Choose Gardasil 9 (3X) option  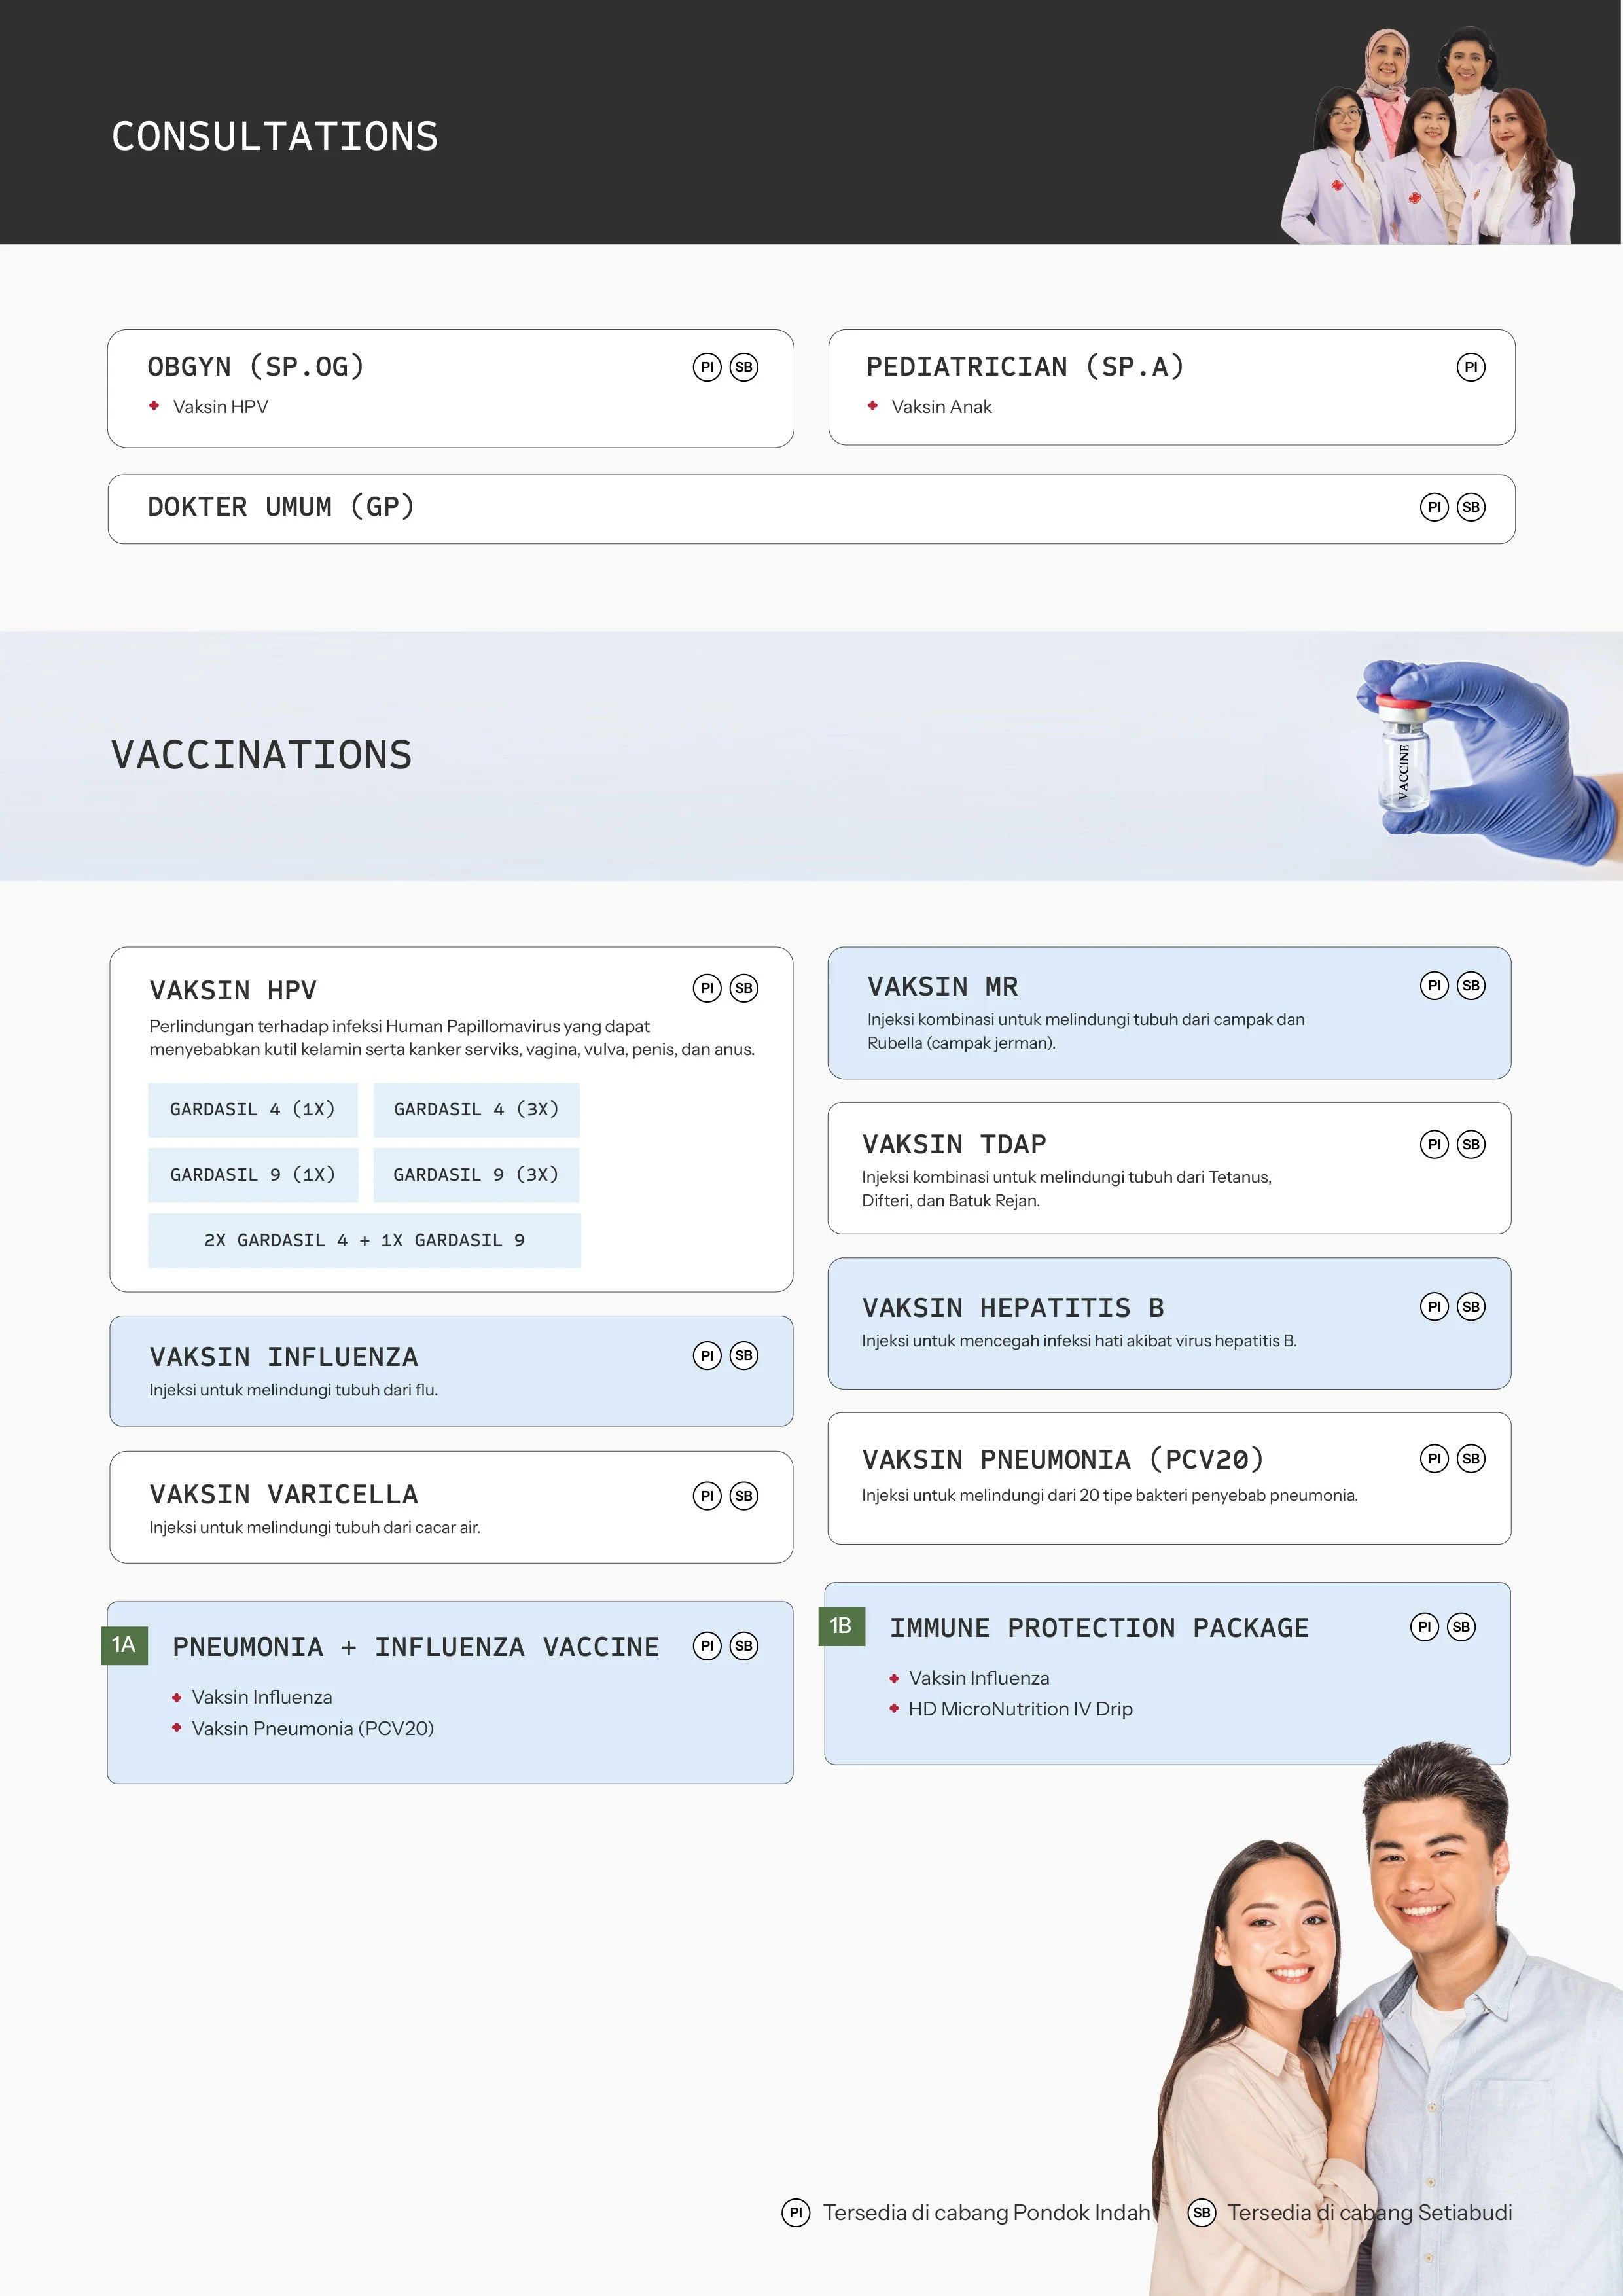(x=476, y=1175)
